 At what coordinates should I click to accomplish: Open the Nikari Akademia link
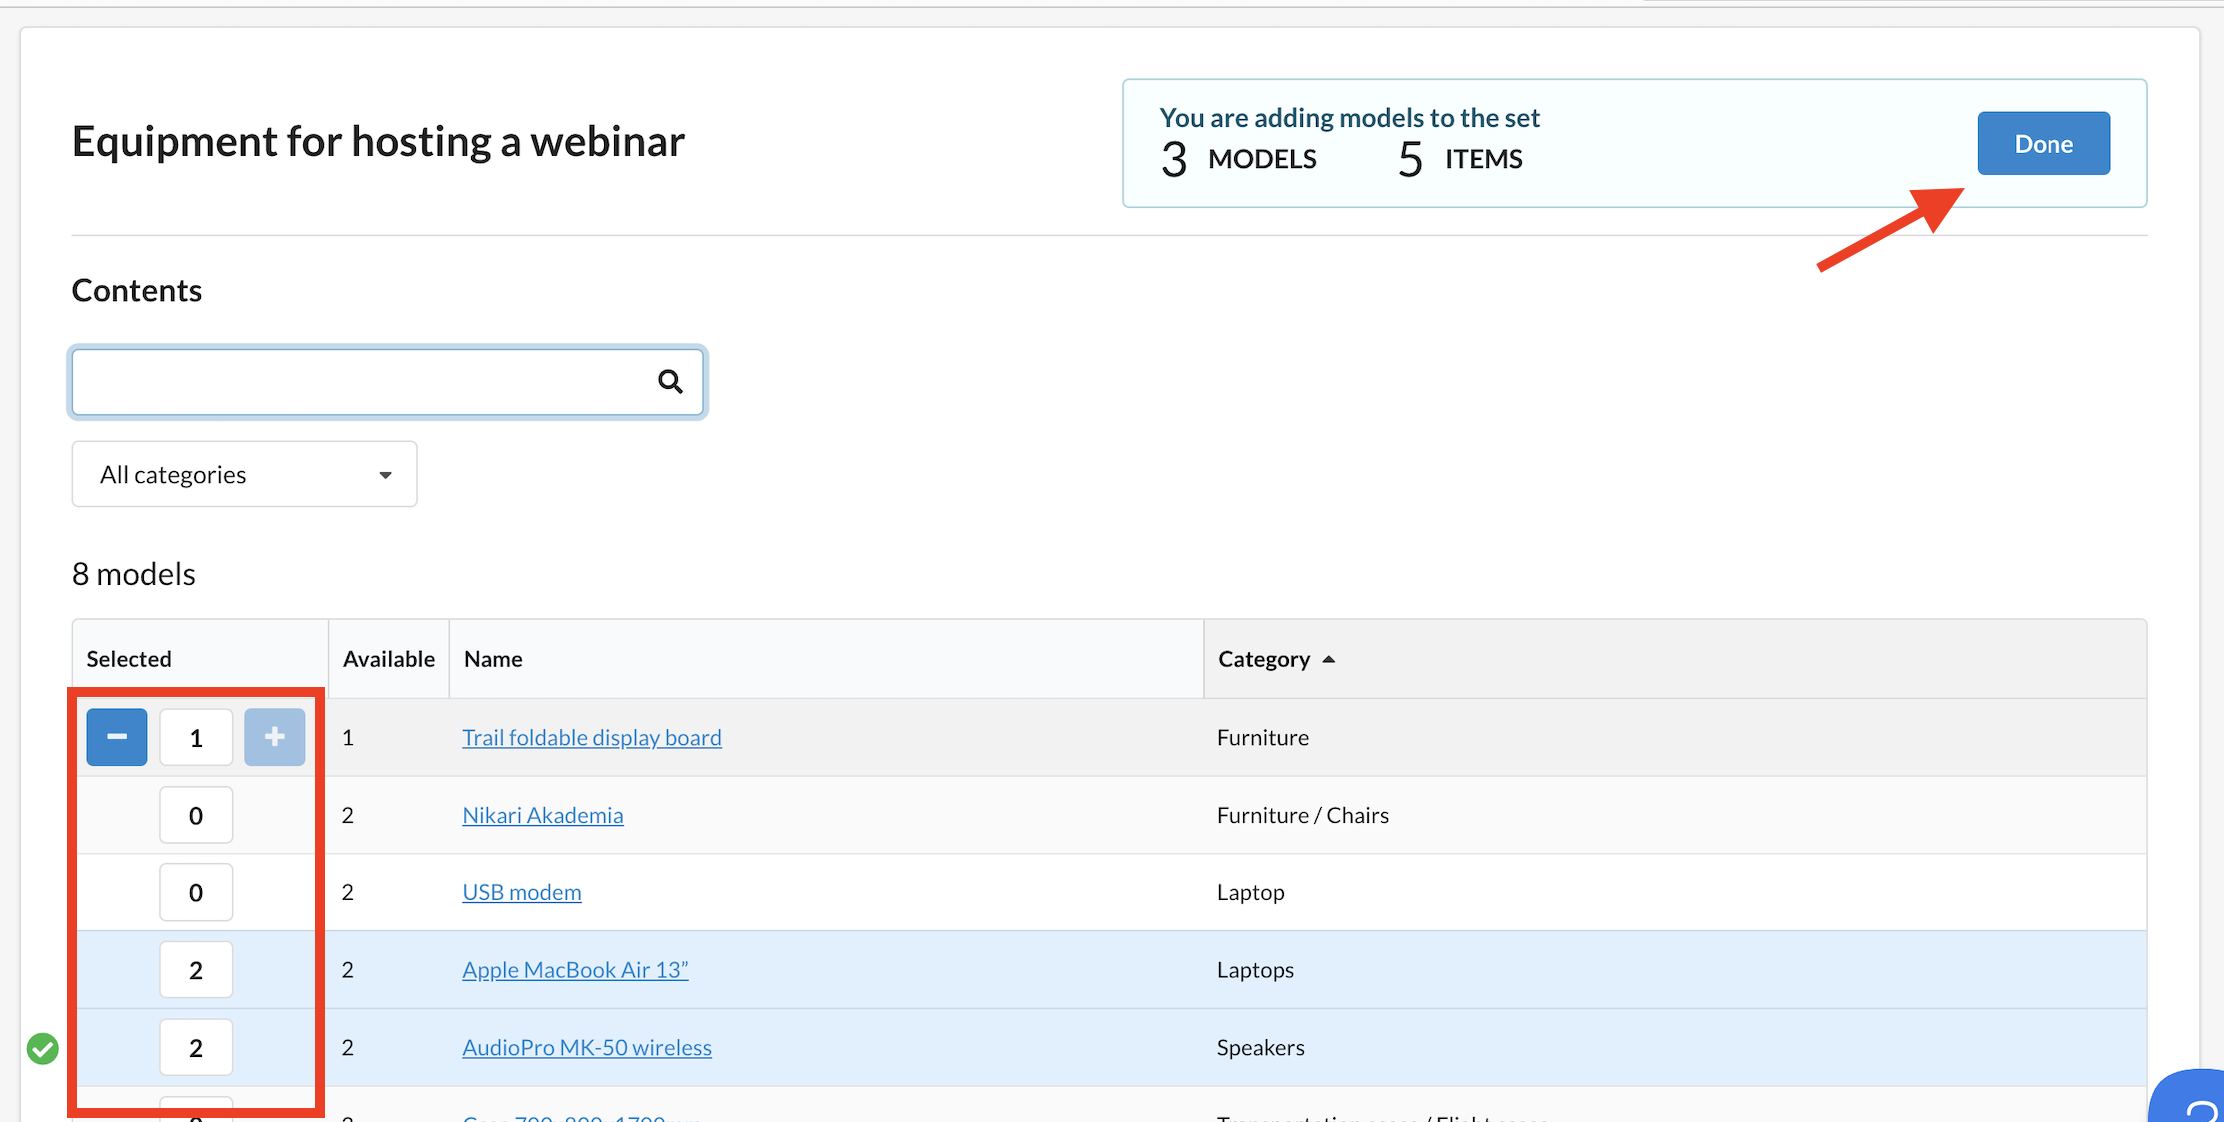[x=542, y=815]
